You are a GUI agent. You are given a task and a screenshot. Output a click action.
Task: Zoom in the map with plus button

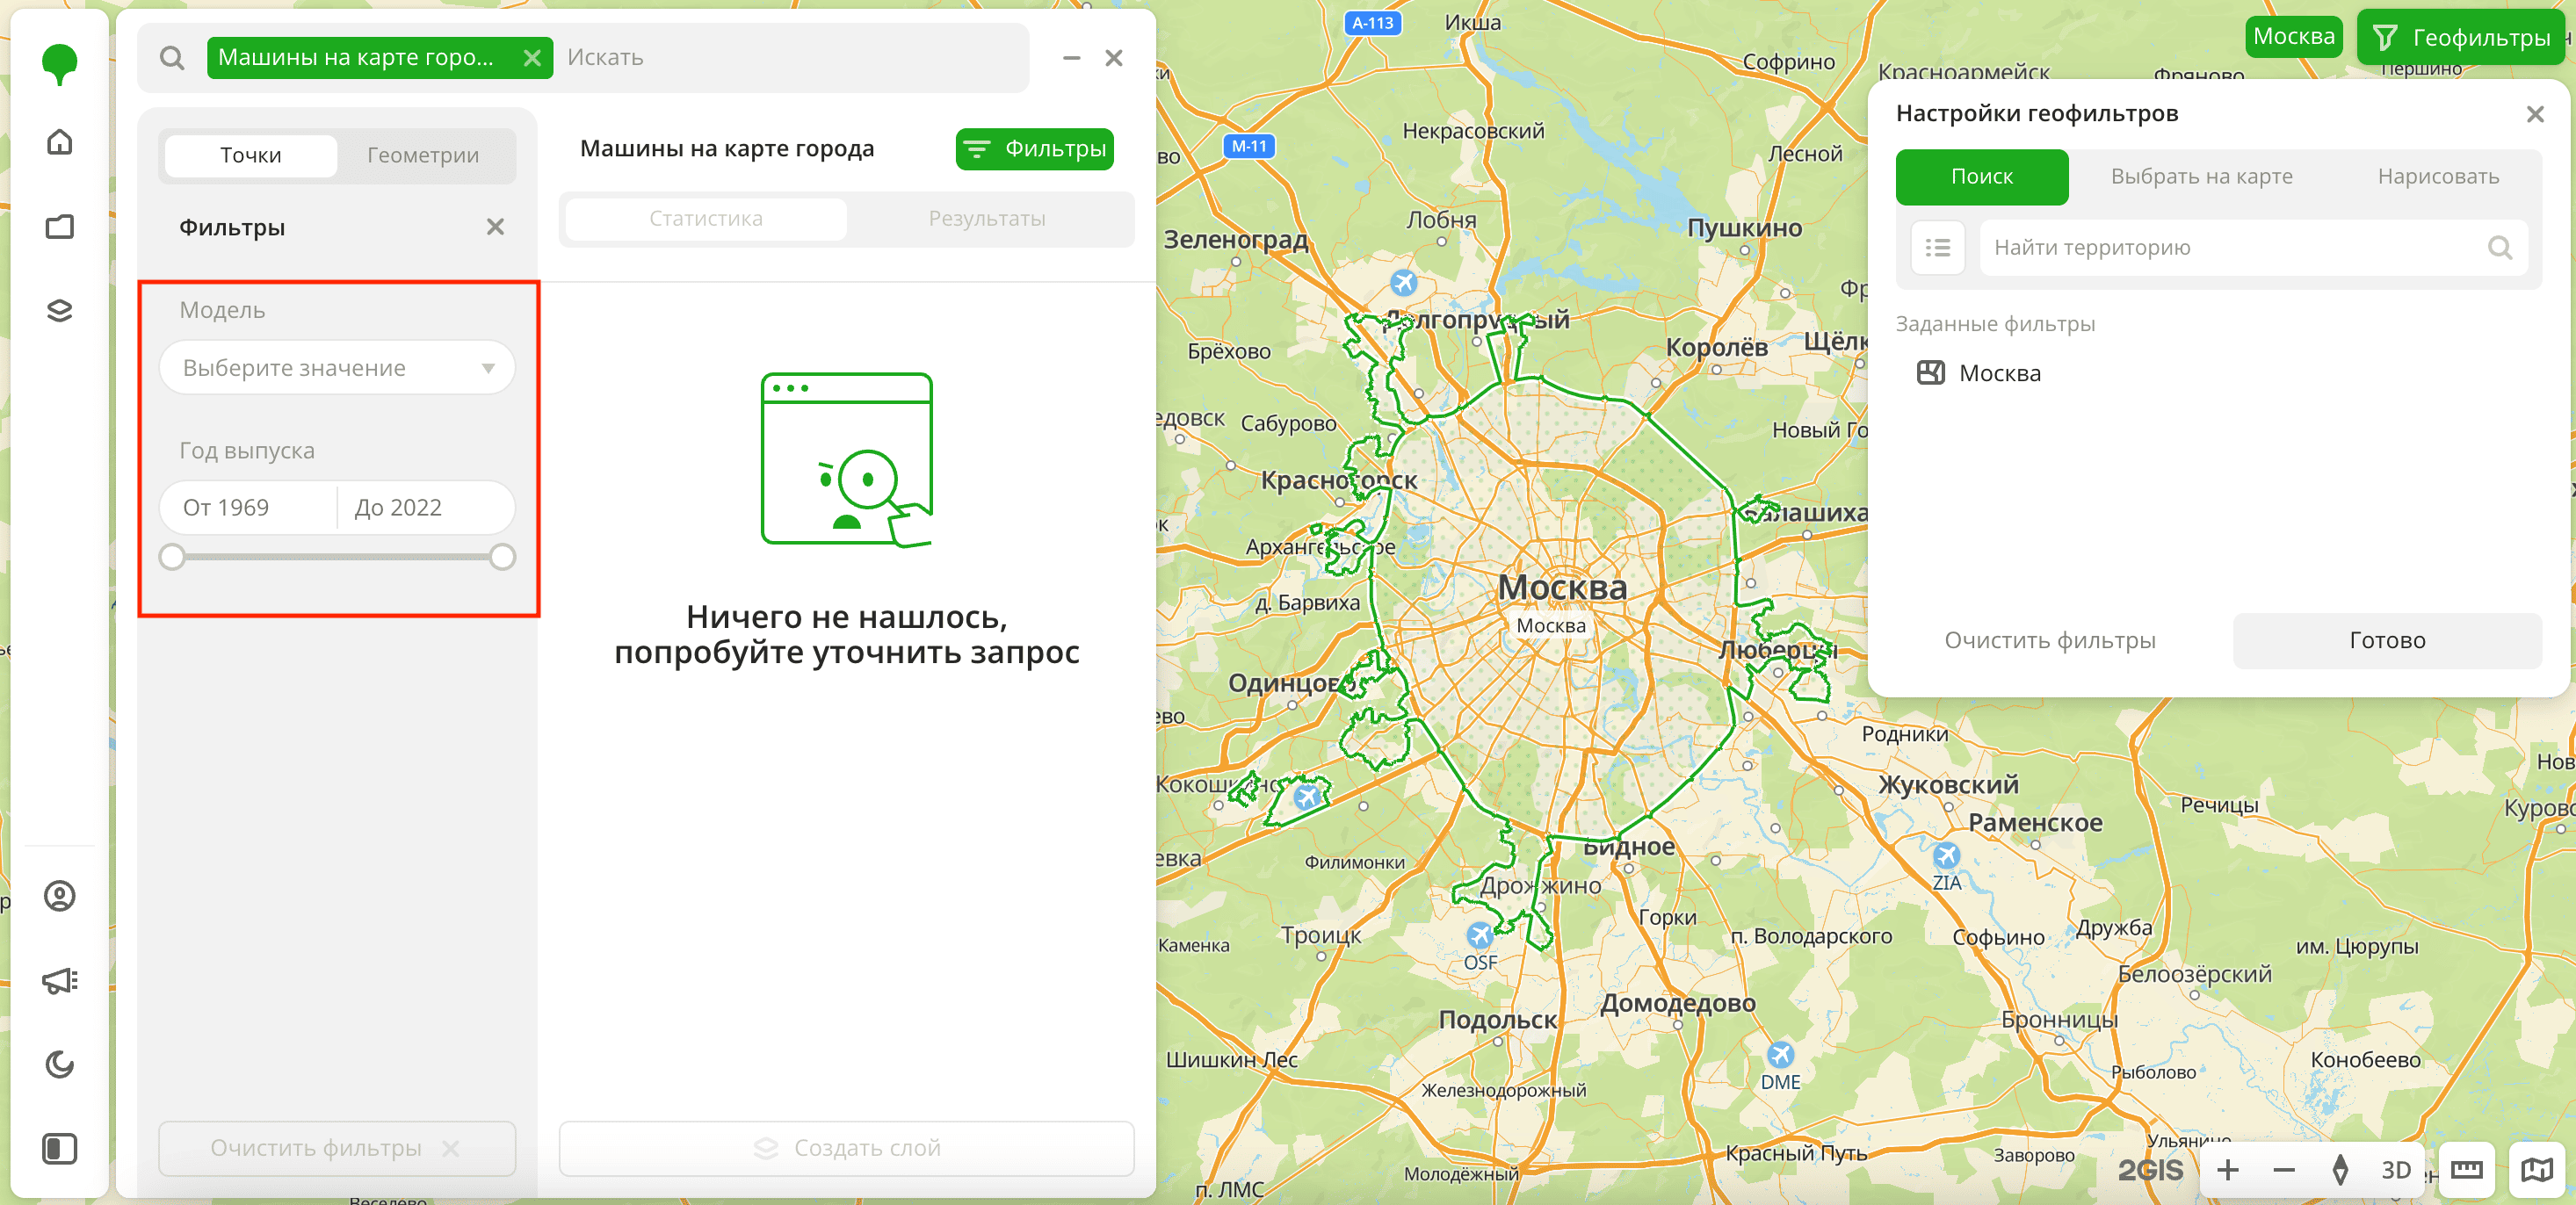pyautogui.click(x=2228, y=1170)
